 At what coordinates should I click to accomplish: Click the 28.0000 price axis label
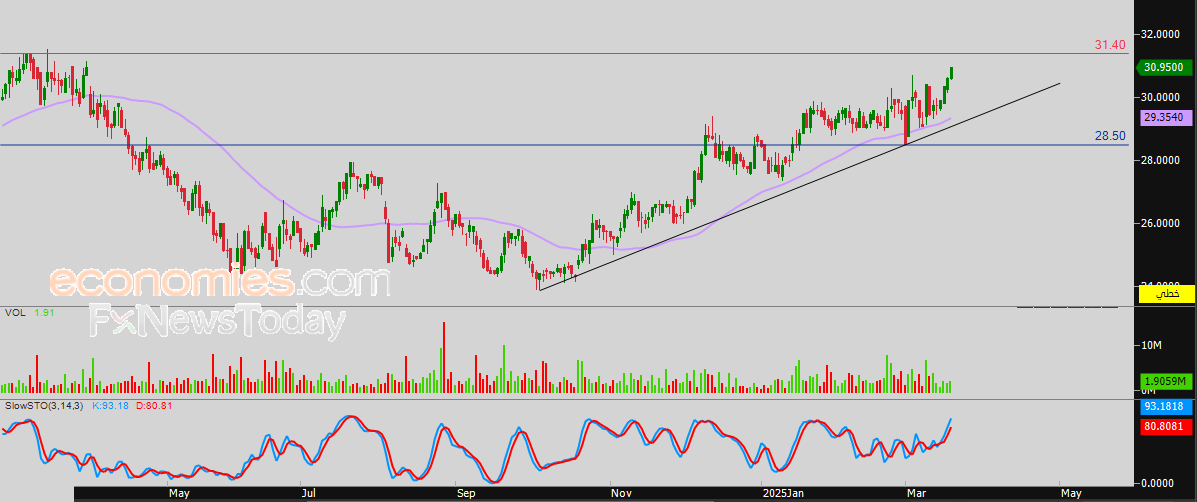(1161, 160)
